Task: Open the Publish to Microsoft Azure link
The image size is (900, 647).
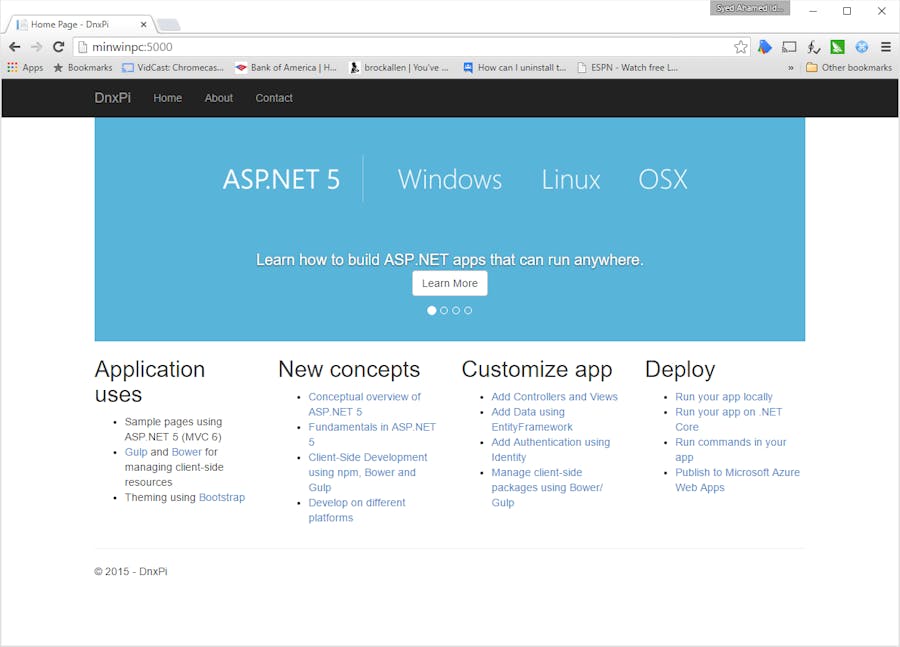Action: (737, 473)
